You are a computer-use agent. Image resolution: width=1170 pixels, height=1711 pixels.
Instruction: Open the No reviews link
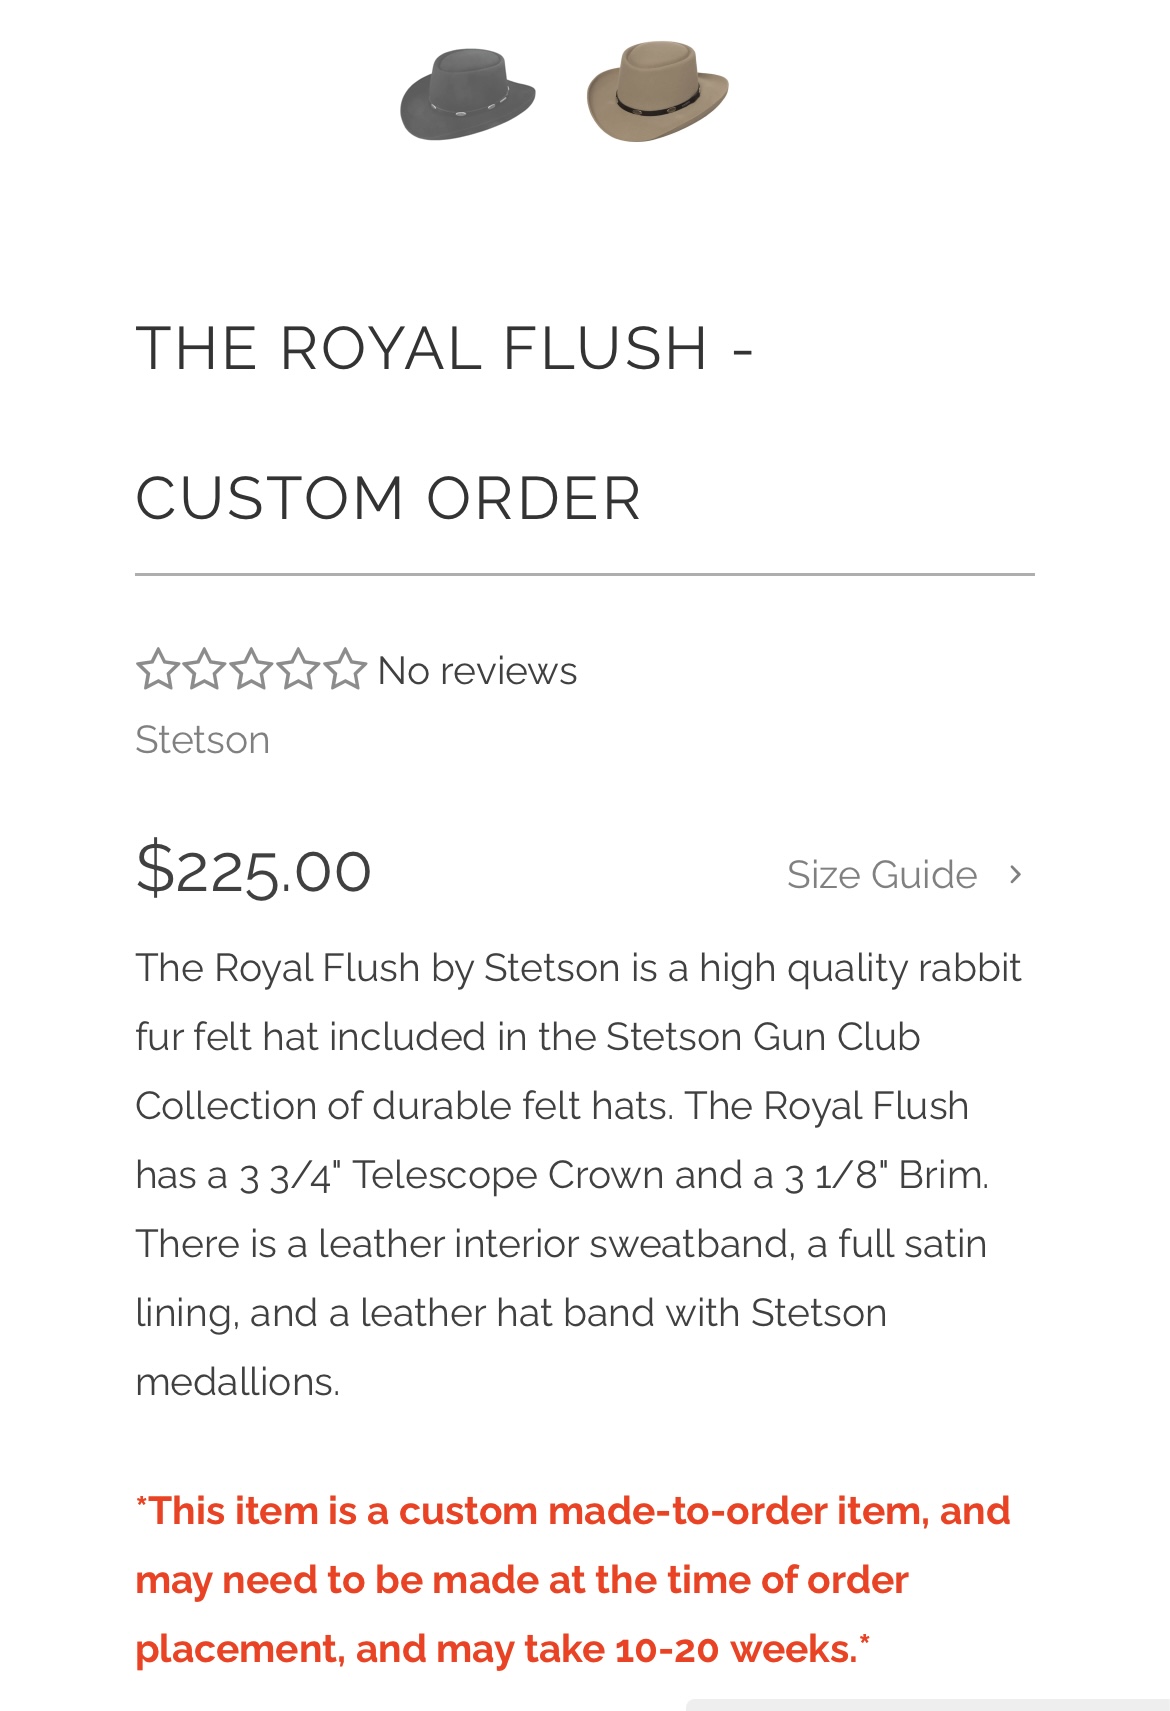pyautogui.click(x=477, y=671)
